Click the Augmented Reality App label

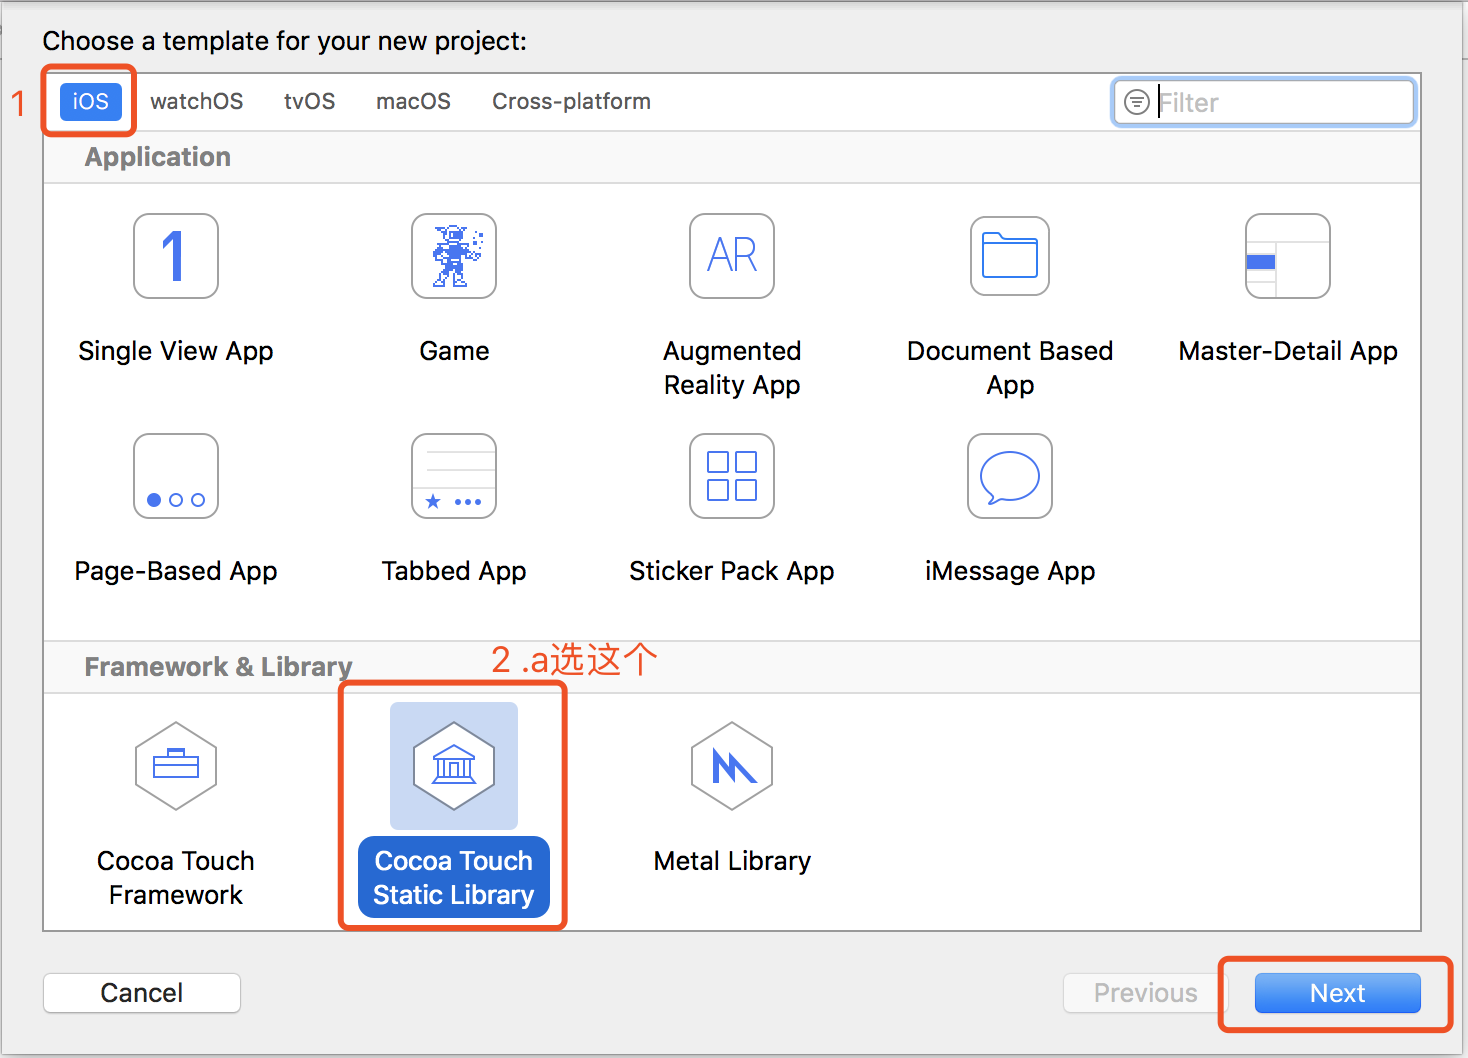(732, 368)
